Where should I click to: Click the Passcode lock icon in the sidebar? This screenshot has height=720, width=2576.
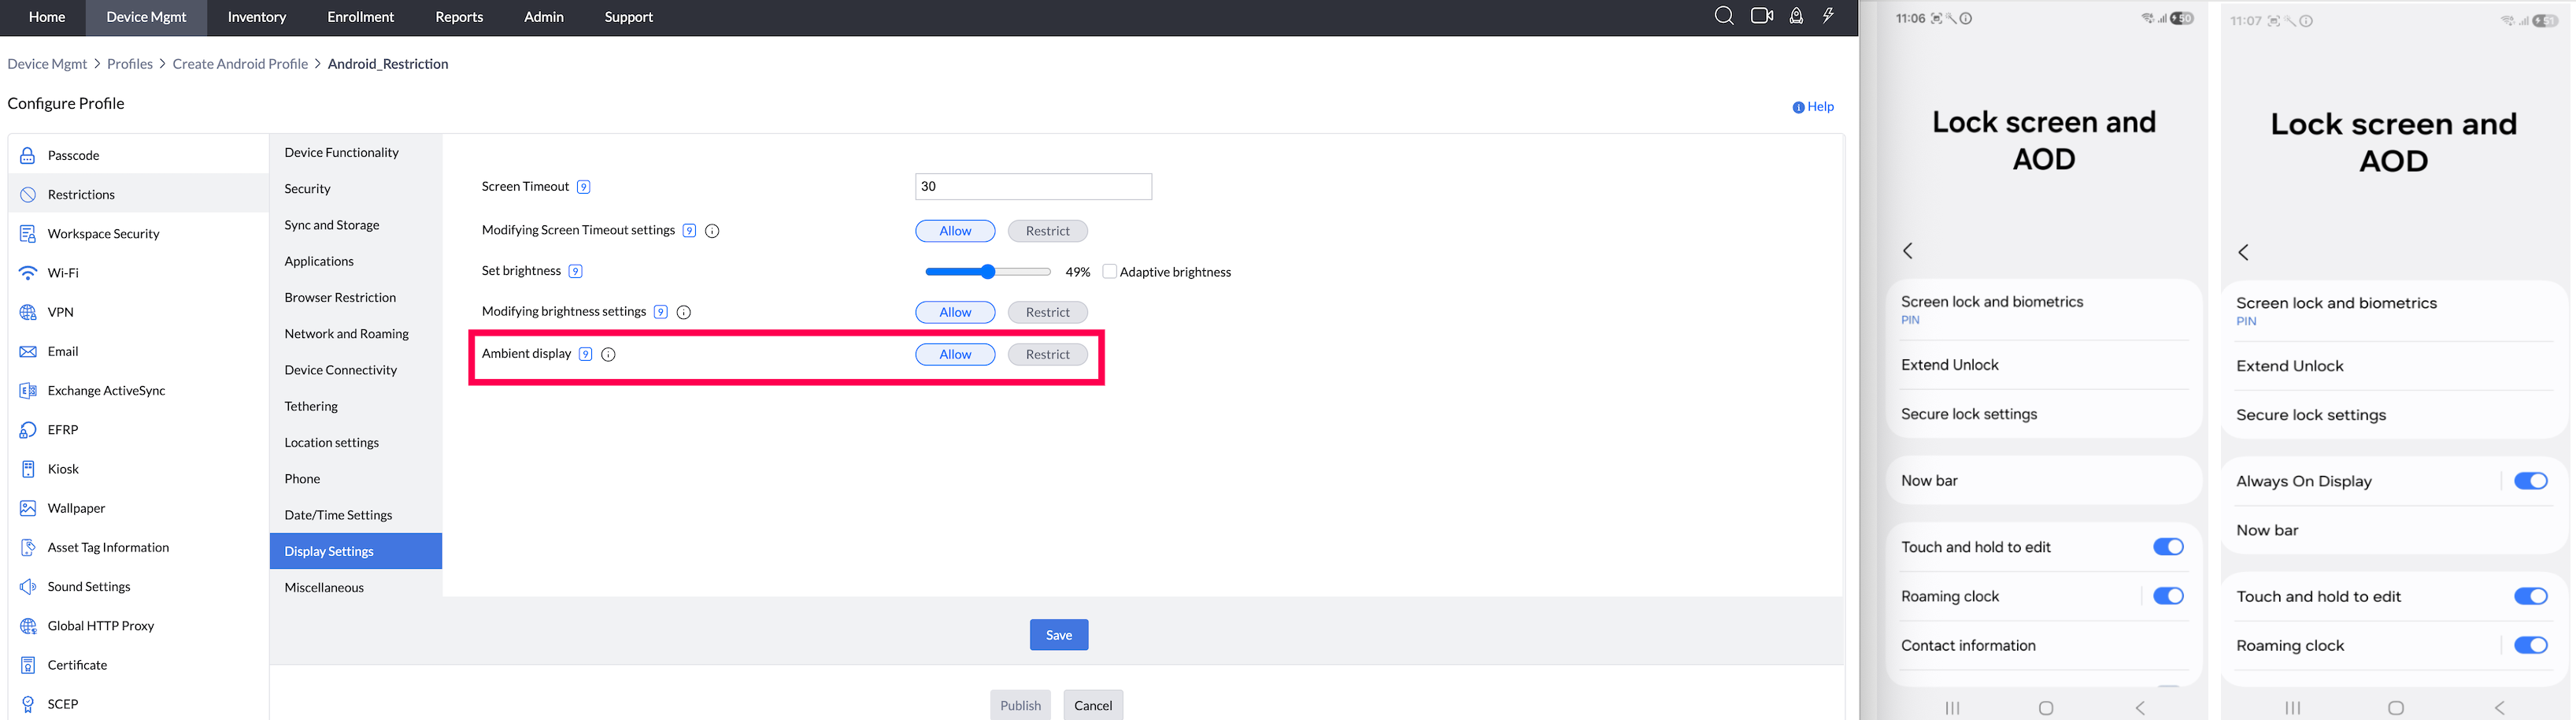pyautogui.click(x=28, y=155)
